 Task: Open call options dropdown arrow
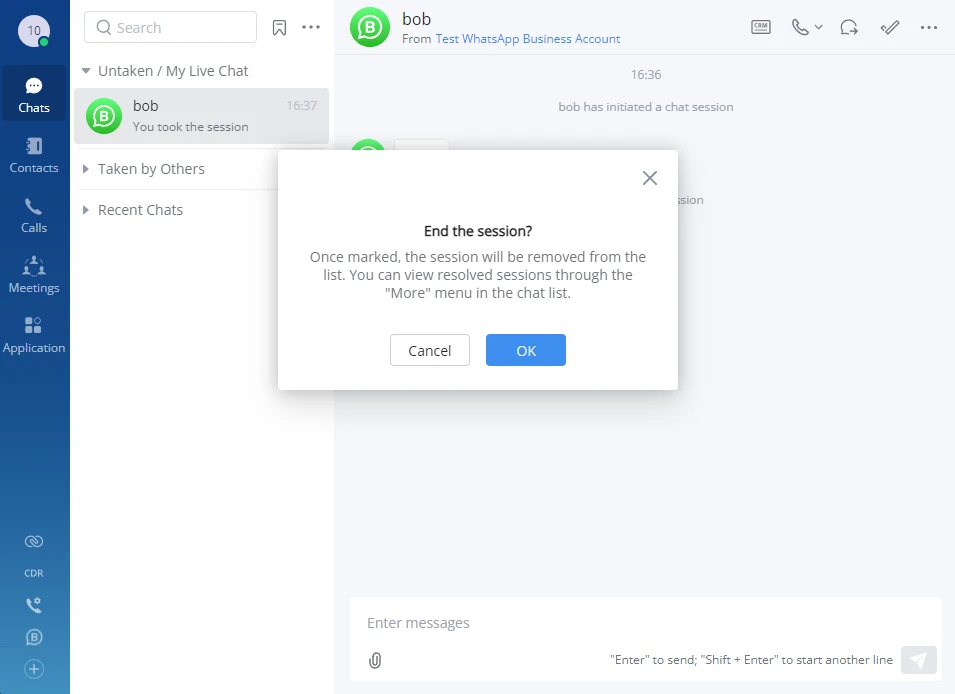(819, 27)
